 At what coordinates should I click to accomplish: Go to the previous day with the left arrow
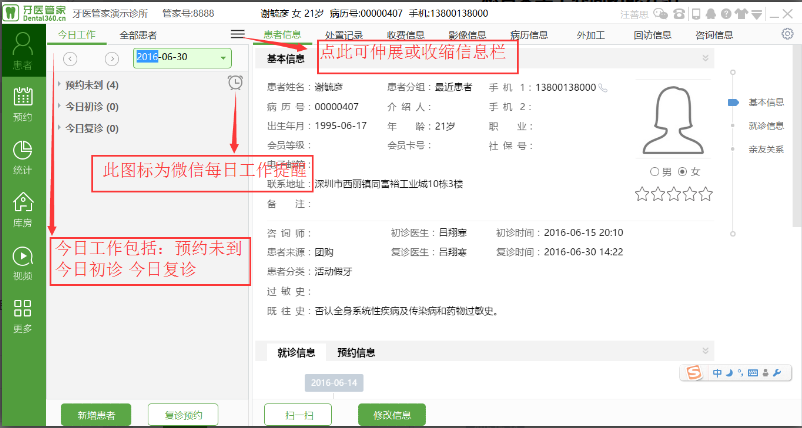click(71, 59)
